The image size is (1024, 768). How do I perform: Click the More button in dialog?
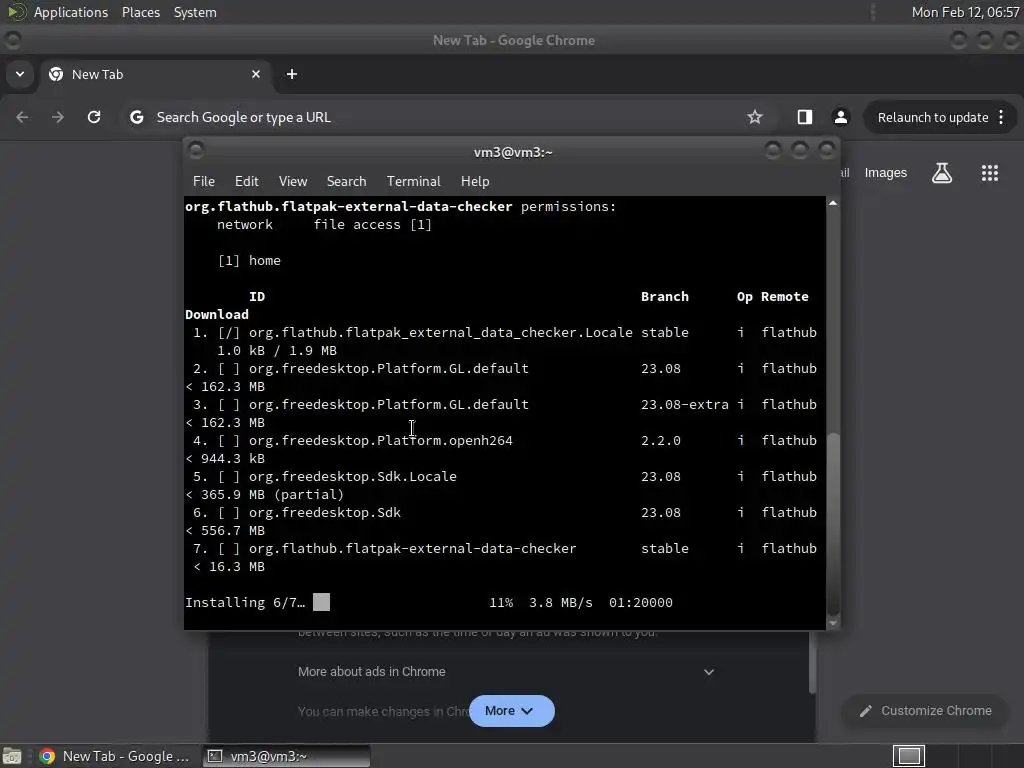coord(511,711)
